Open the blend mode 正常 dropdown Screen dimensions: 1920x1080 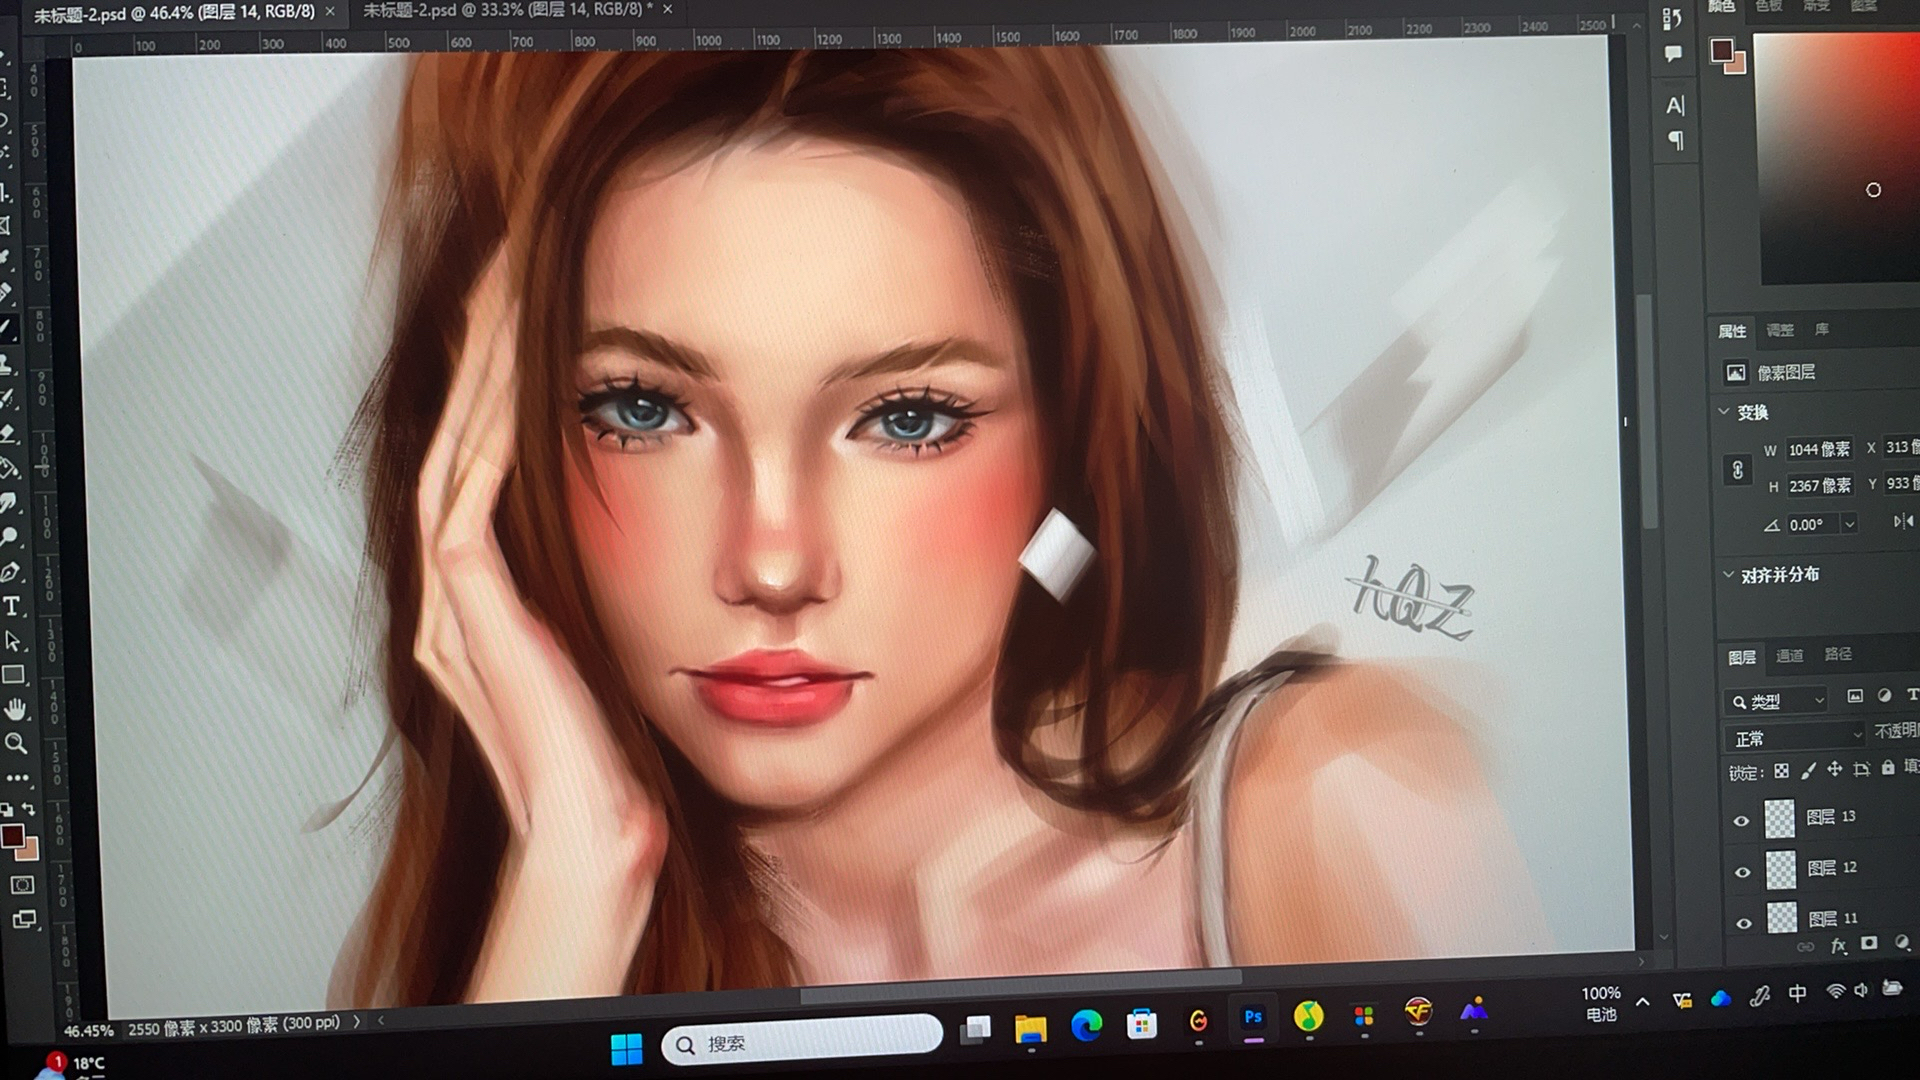pos(1794,738)
